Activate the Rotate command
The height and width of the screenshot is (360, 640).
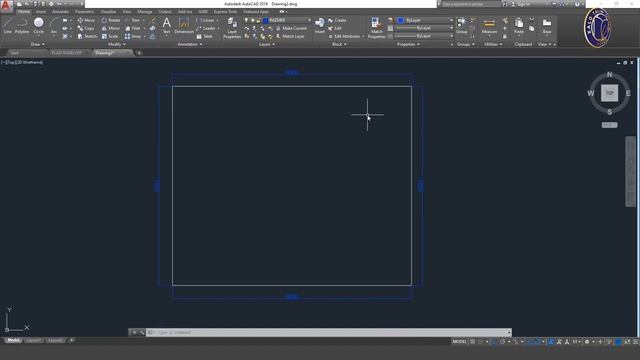(x=111, y=20)
